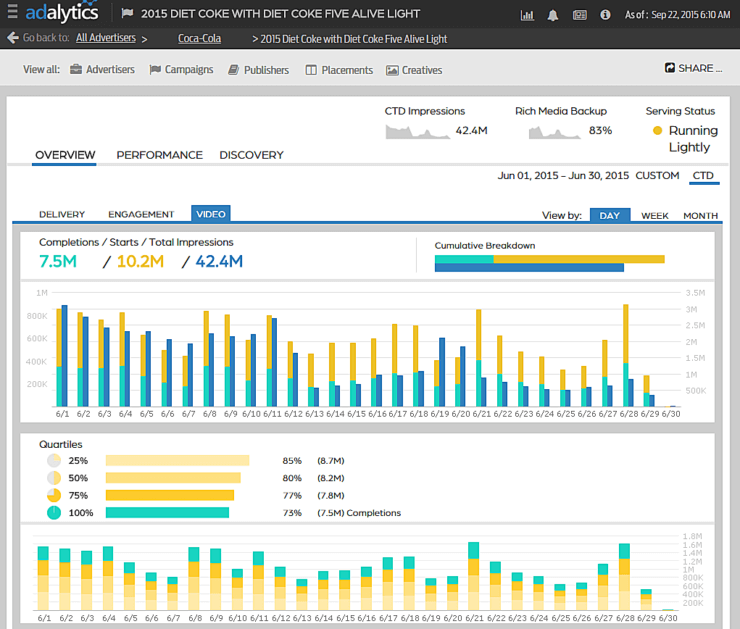This screenshot has height=629, width=740.
Task: Click the 6/1 blue impressions bar in top chart
Action: pos(65,356)
